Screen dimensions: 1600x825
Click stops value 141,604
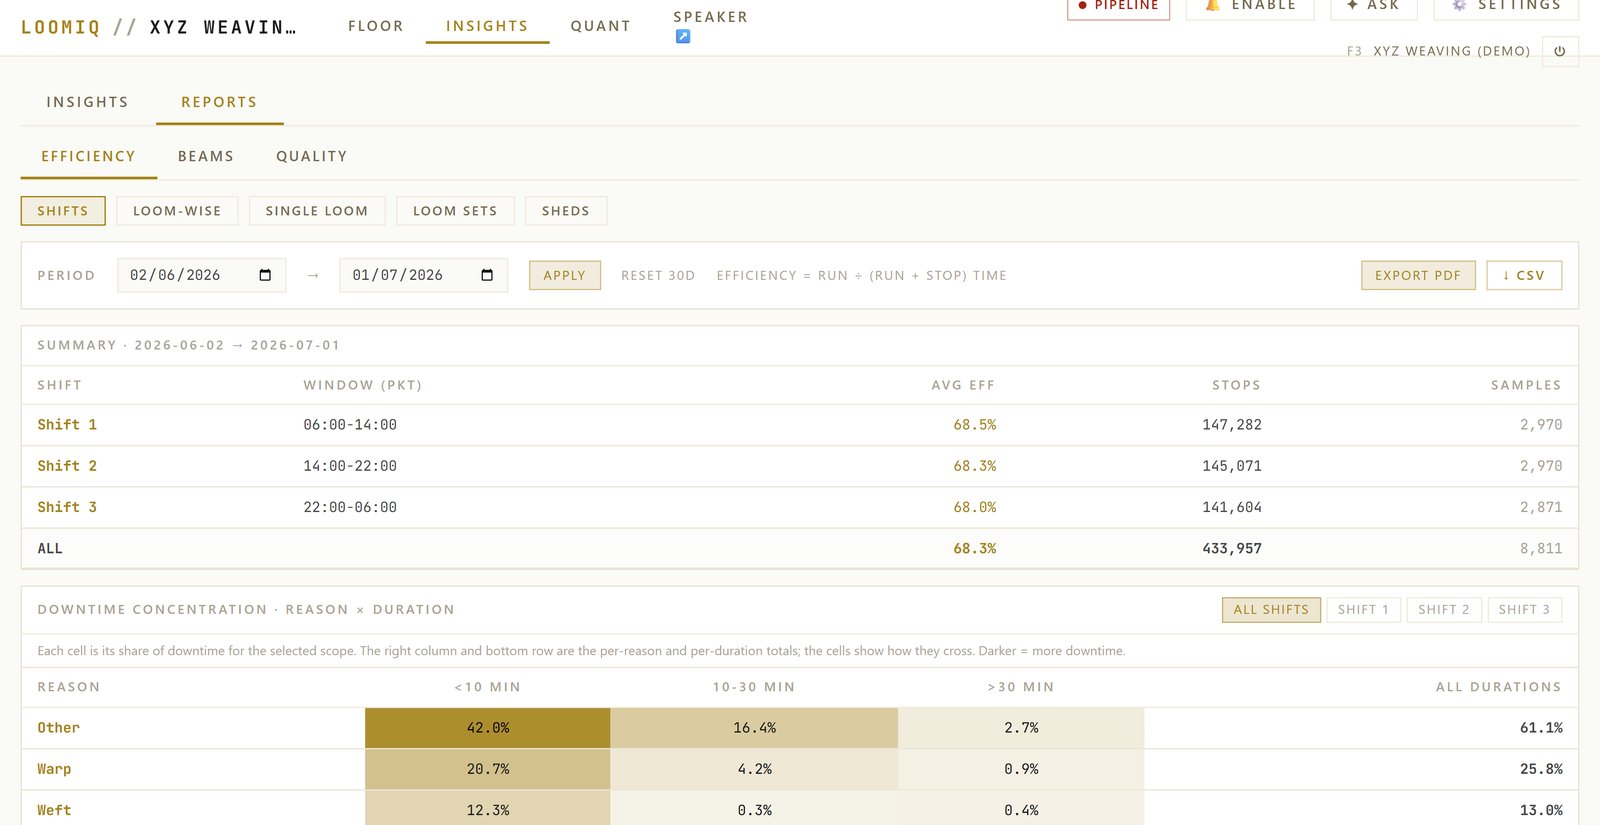[1232, 507]
